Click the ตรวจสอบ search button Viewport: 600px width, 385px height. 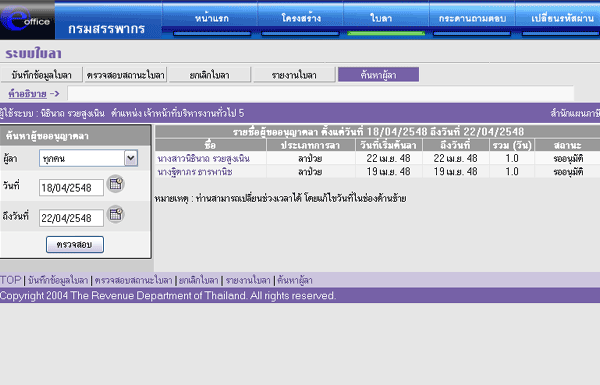tap(75, 245)
